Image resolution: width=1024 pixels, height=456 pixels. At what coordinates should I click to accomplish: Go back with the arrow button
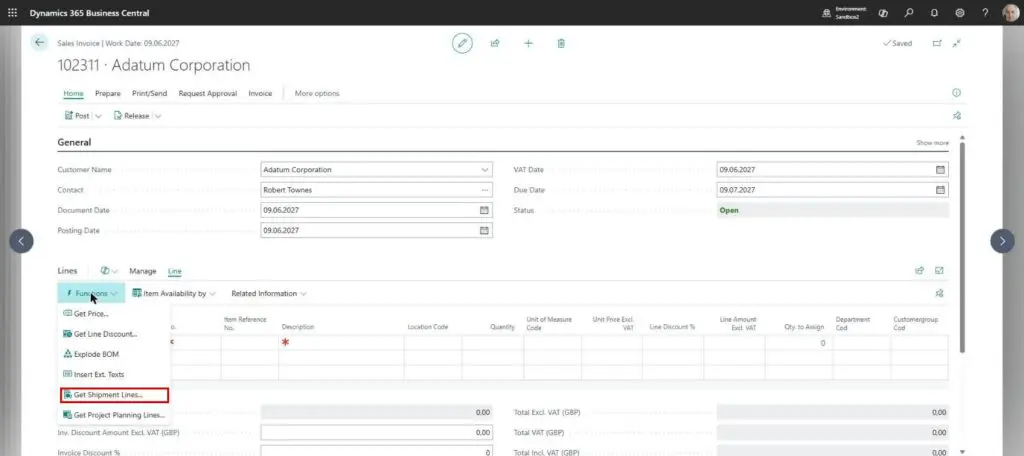tap(40, 42)
